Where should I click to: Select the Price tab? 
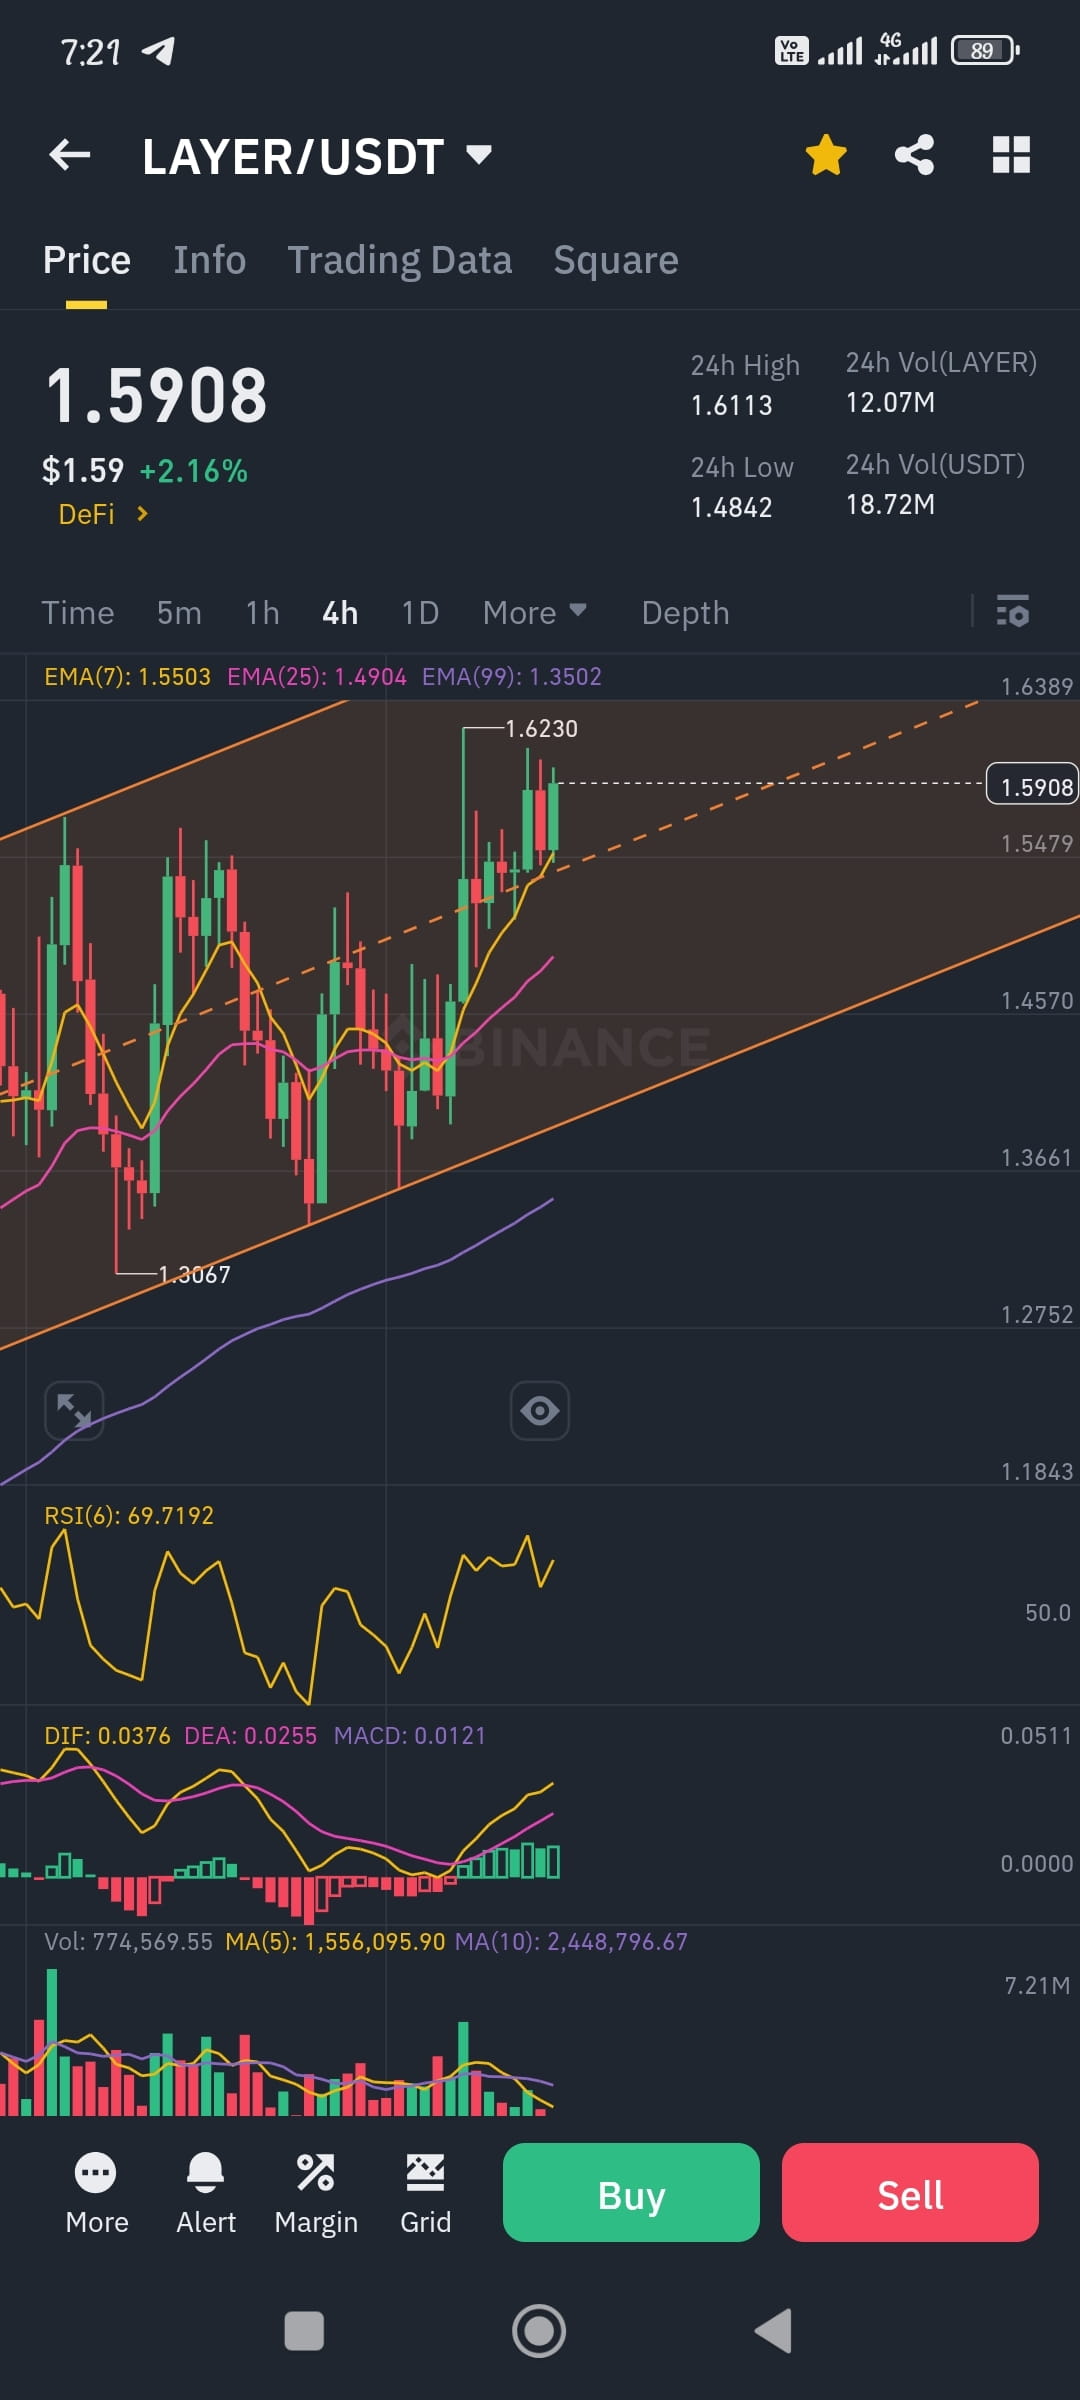tap(87, 260)
